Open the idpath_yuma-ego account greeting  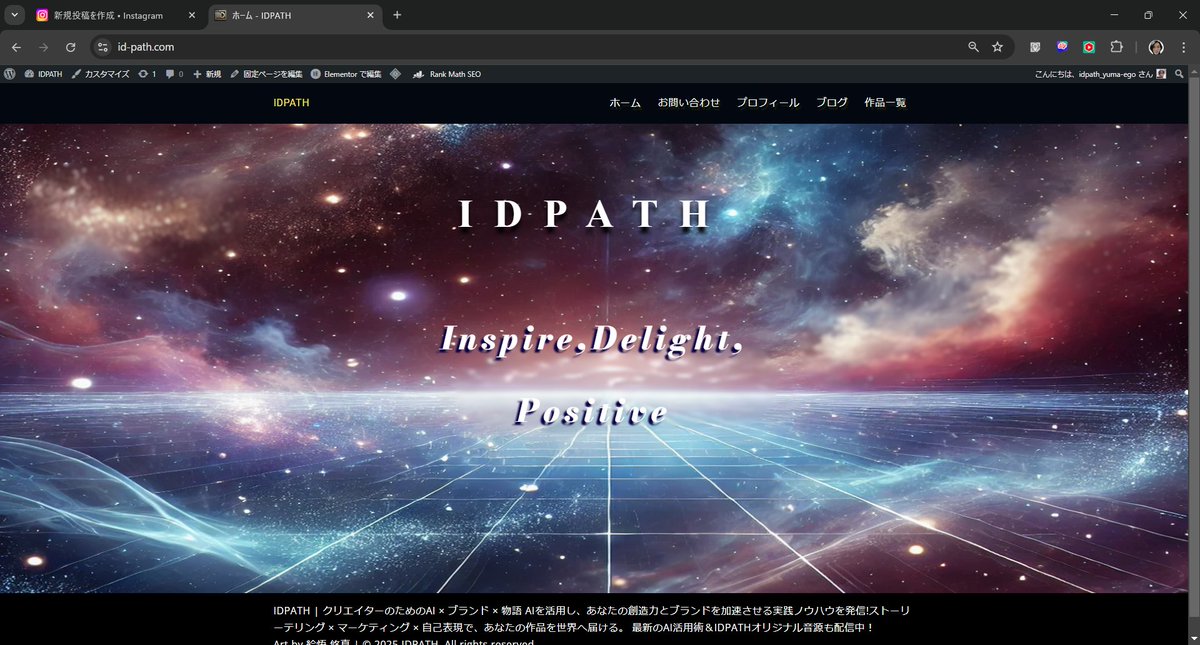[1100, 74]
